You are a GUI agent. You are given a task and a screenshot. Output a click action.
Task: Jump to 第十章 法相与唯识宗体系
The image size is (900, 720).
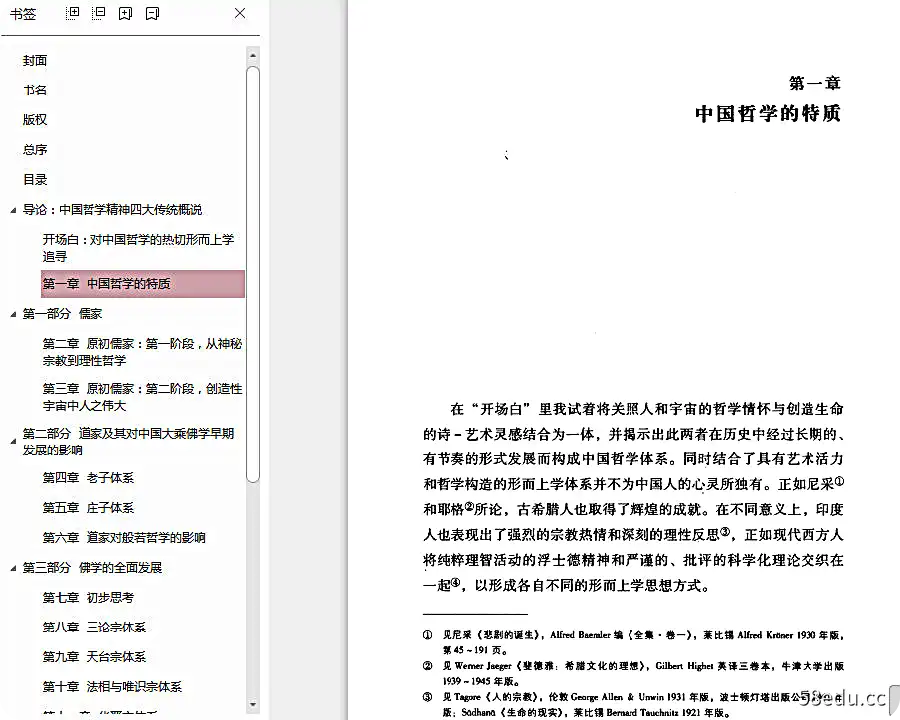click(112, 687)
